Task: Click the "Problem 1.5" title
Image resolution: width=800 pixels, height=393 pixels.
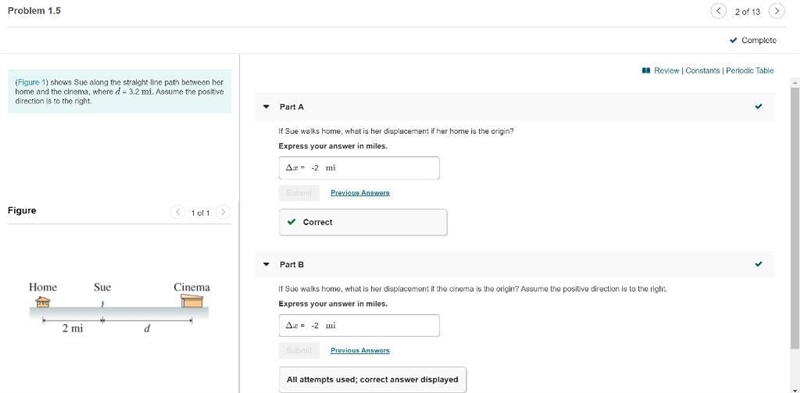Action: pos(34,11)
